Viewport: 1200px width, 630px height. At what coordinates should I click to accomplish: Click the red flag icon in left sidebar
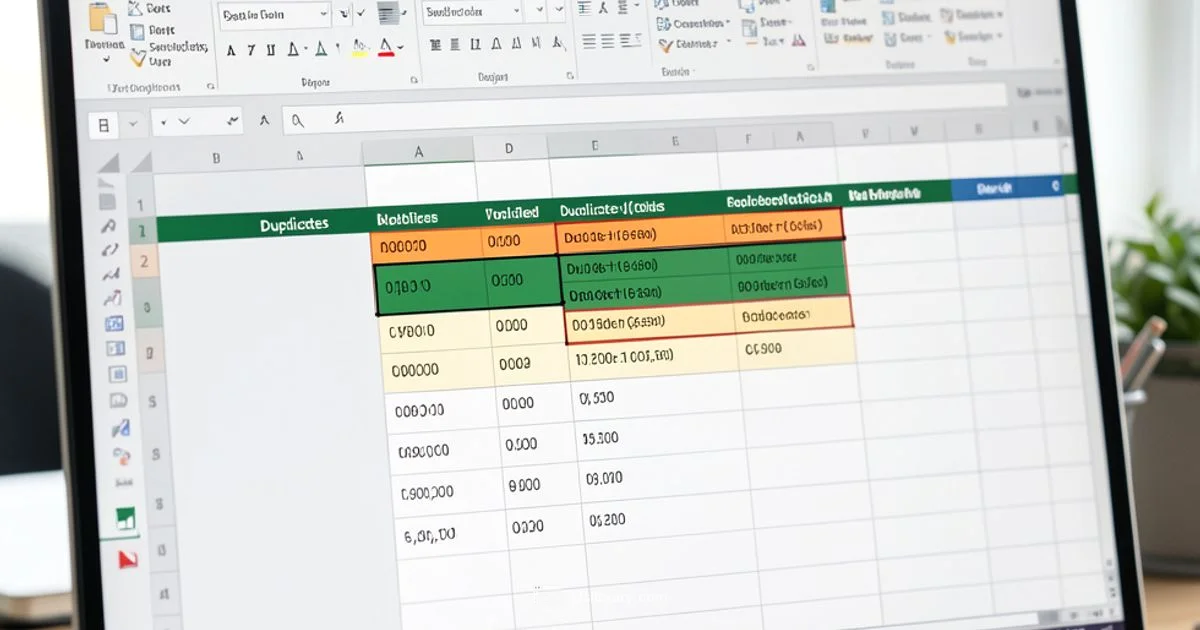click(x=128, y=558)
